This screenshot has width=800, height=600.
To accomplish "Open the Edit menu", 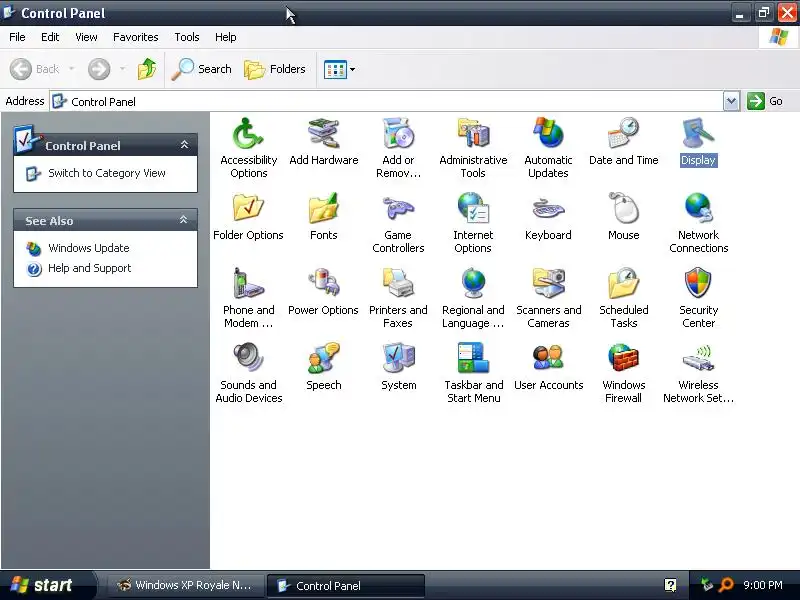I will click(x=50, y=37).
